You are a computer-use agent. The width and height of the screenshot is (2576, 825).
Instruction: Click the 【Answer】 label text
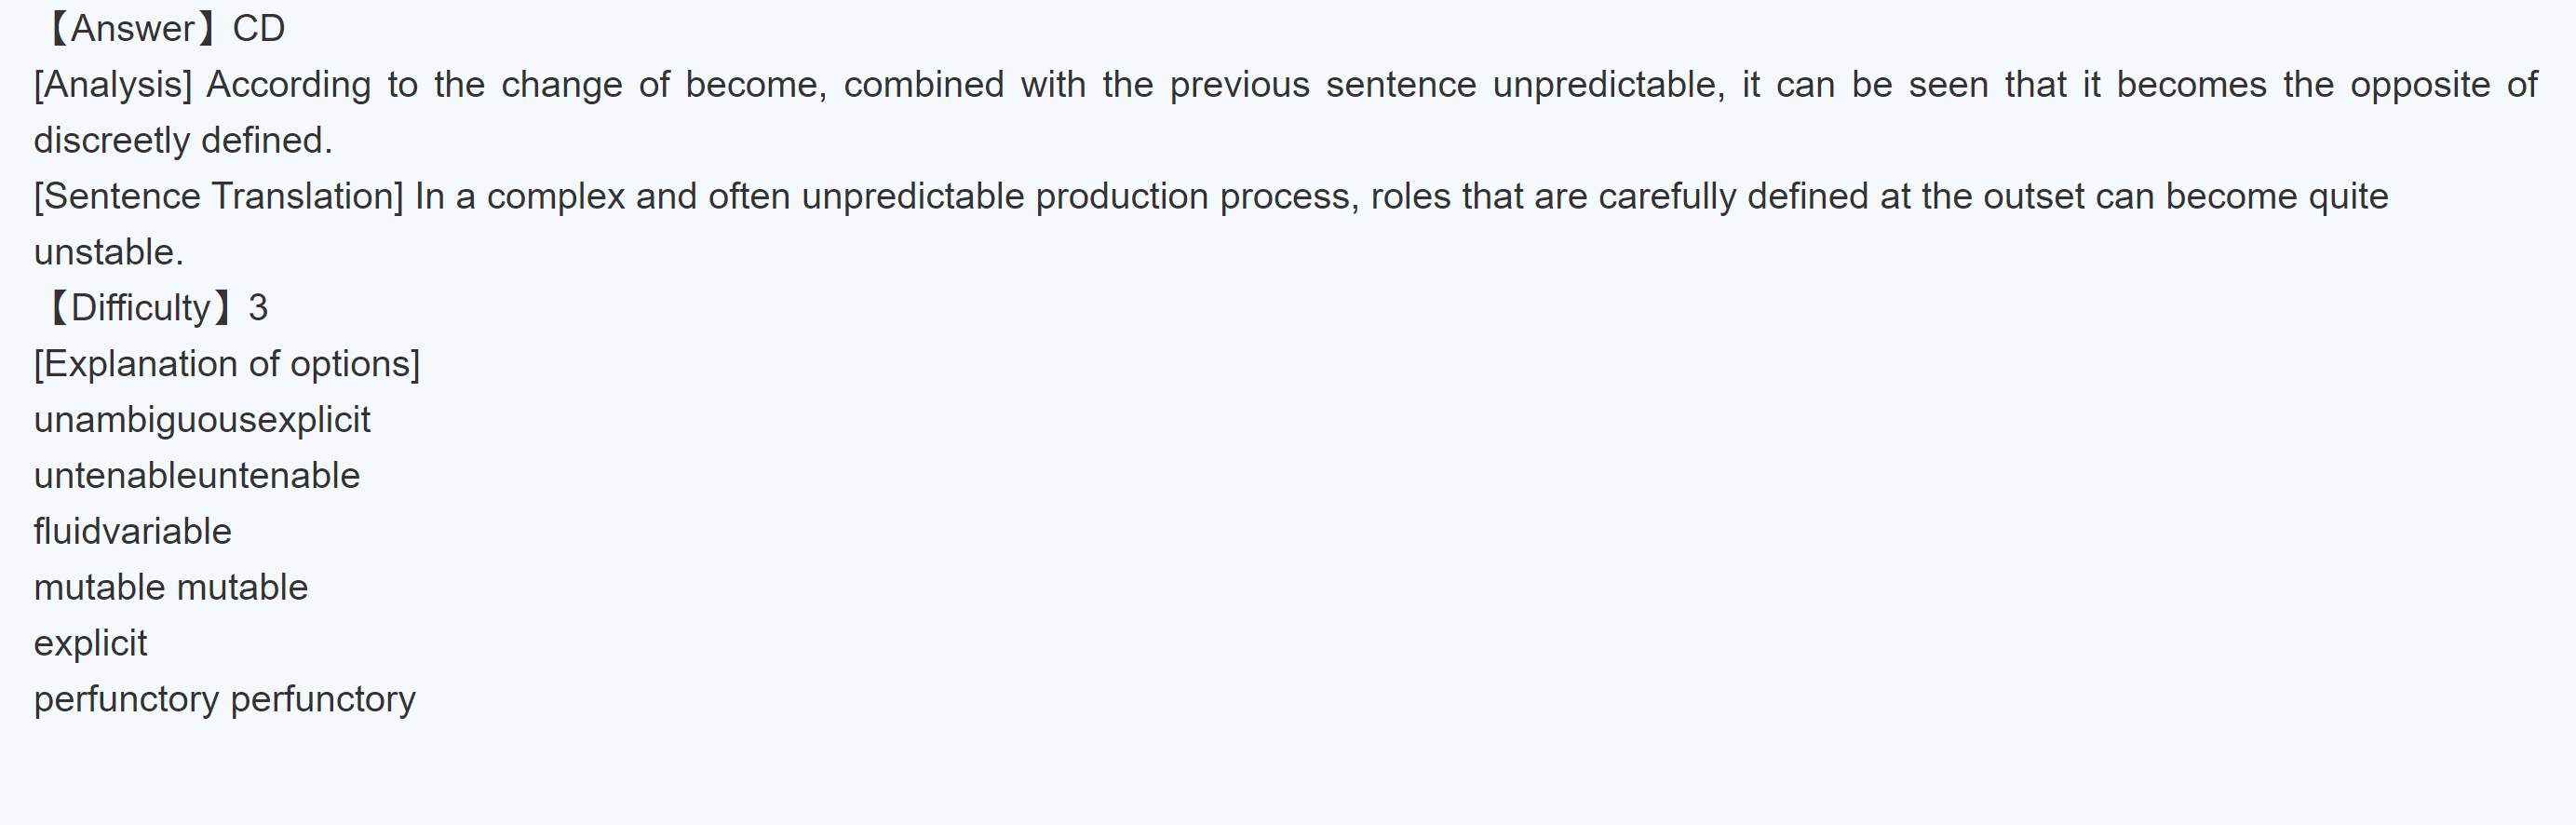[130, 29]
